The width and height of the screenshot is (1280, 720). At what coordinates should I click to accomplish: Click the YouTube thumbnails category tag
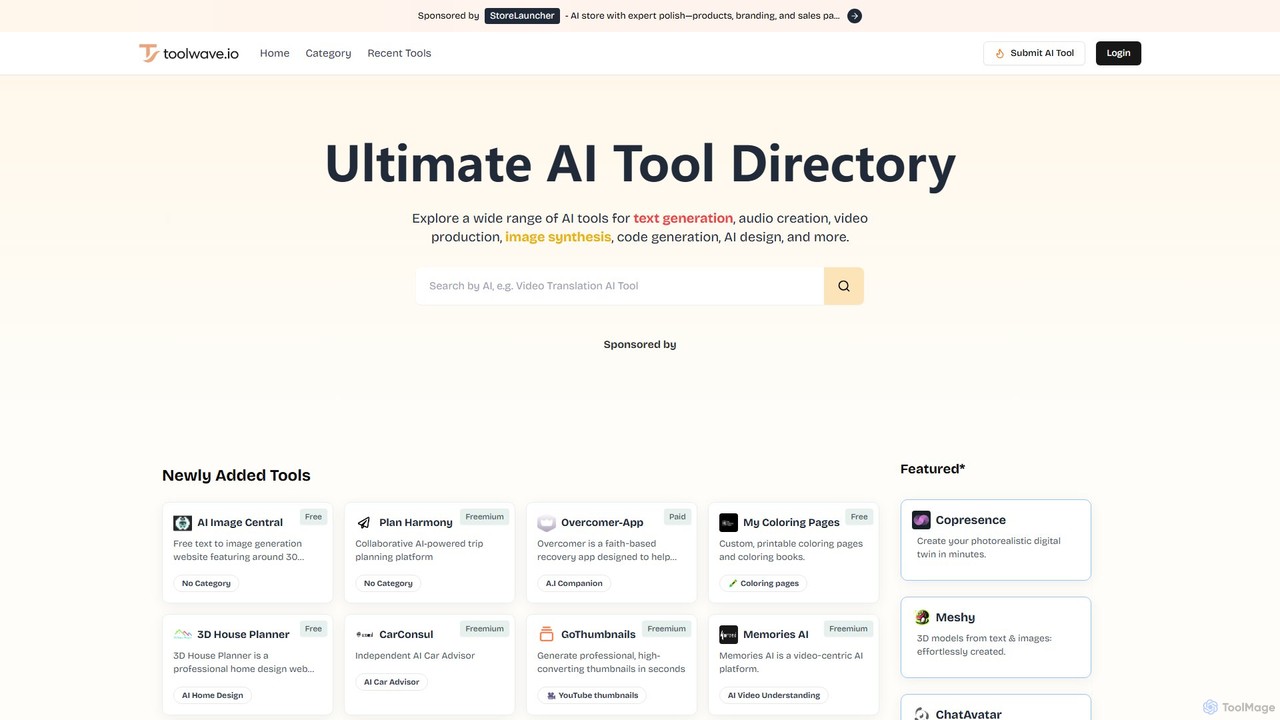[x=592, y=695]
